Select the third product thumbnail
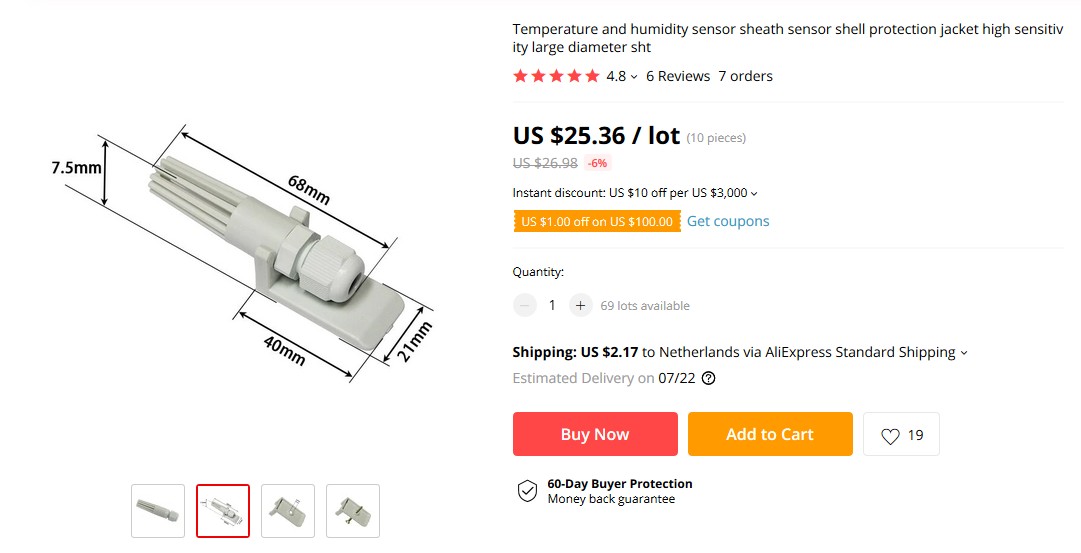 click(288, 510)
